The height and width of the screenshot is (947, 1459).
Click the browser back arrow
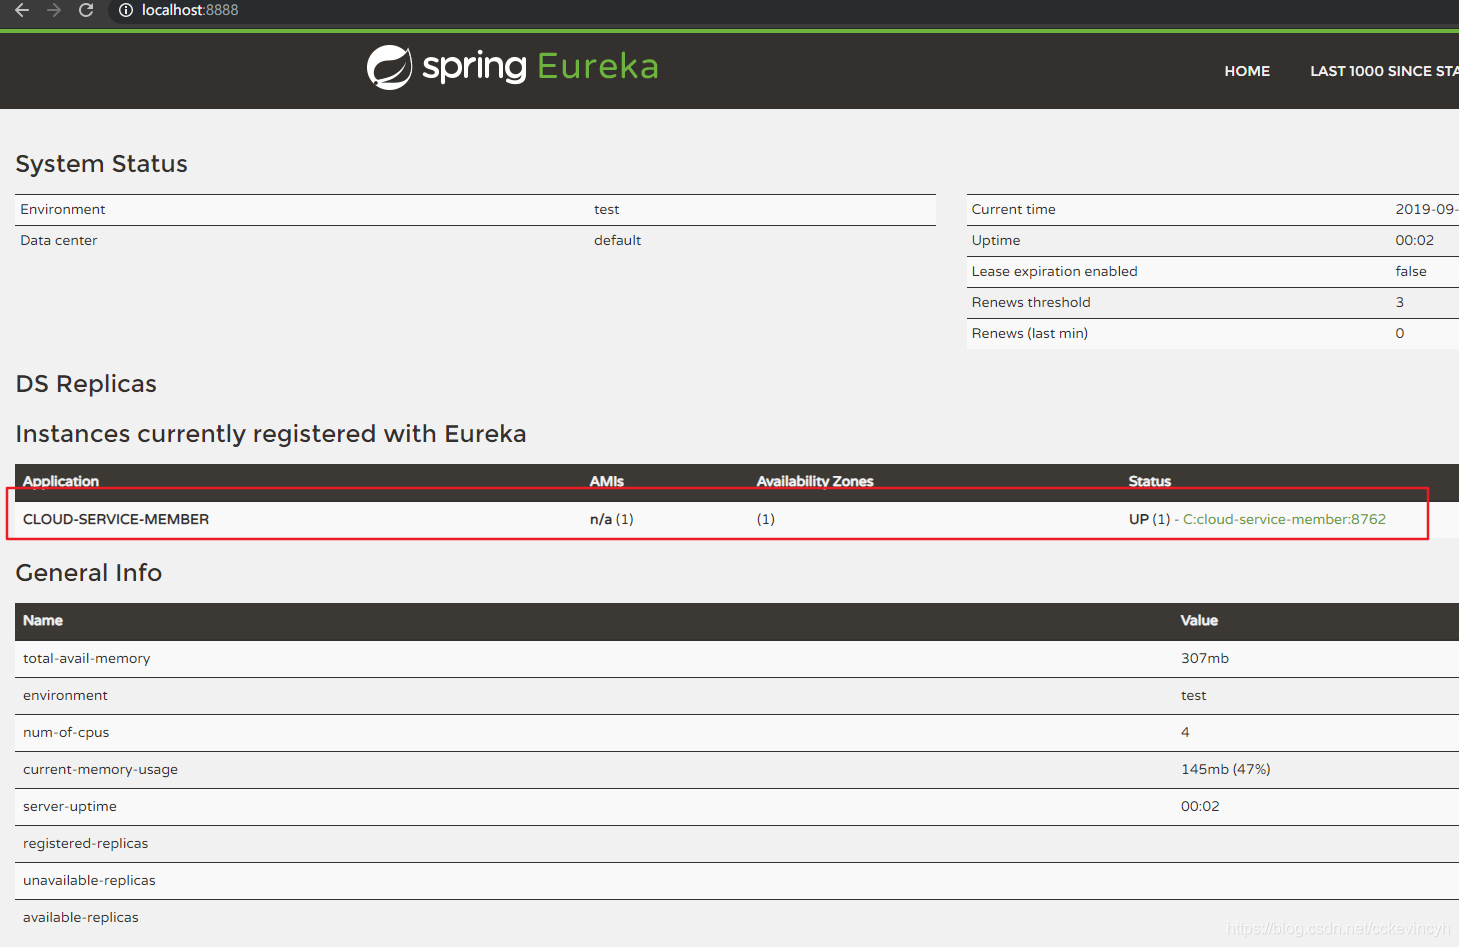(22, 10)
